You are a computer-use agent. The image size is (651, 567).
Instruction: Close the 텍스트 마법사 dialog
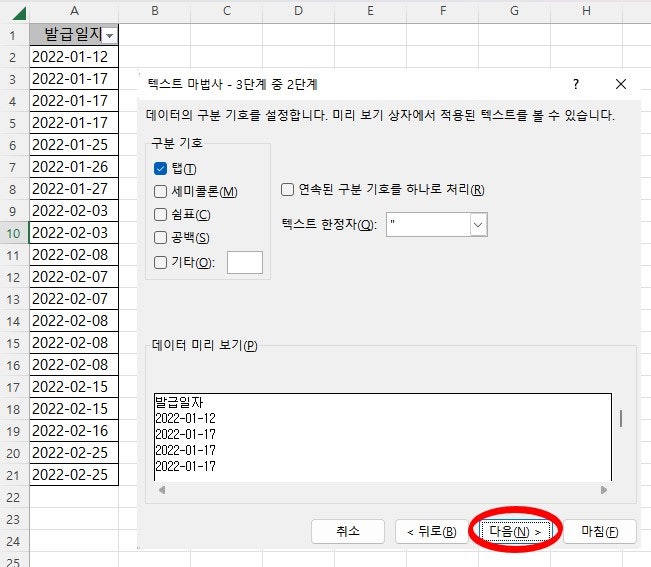pyautogui.click(x=621, y=84)
